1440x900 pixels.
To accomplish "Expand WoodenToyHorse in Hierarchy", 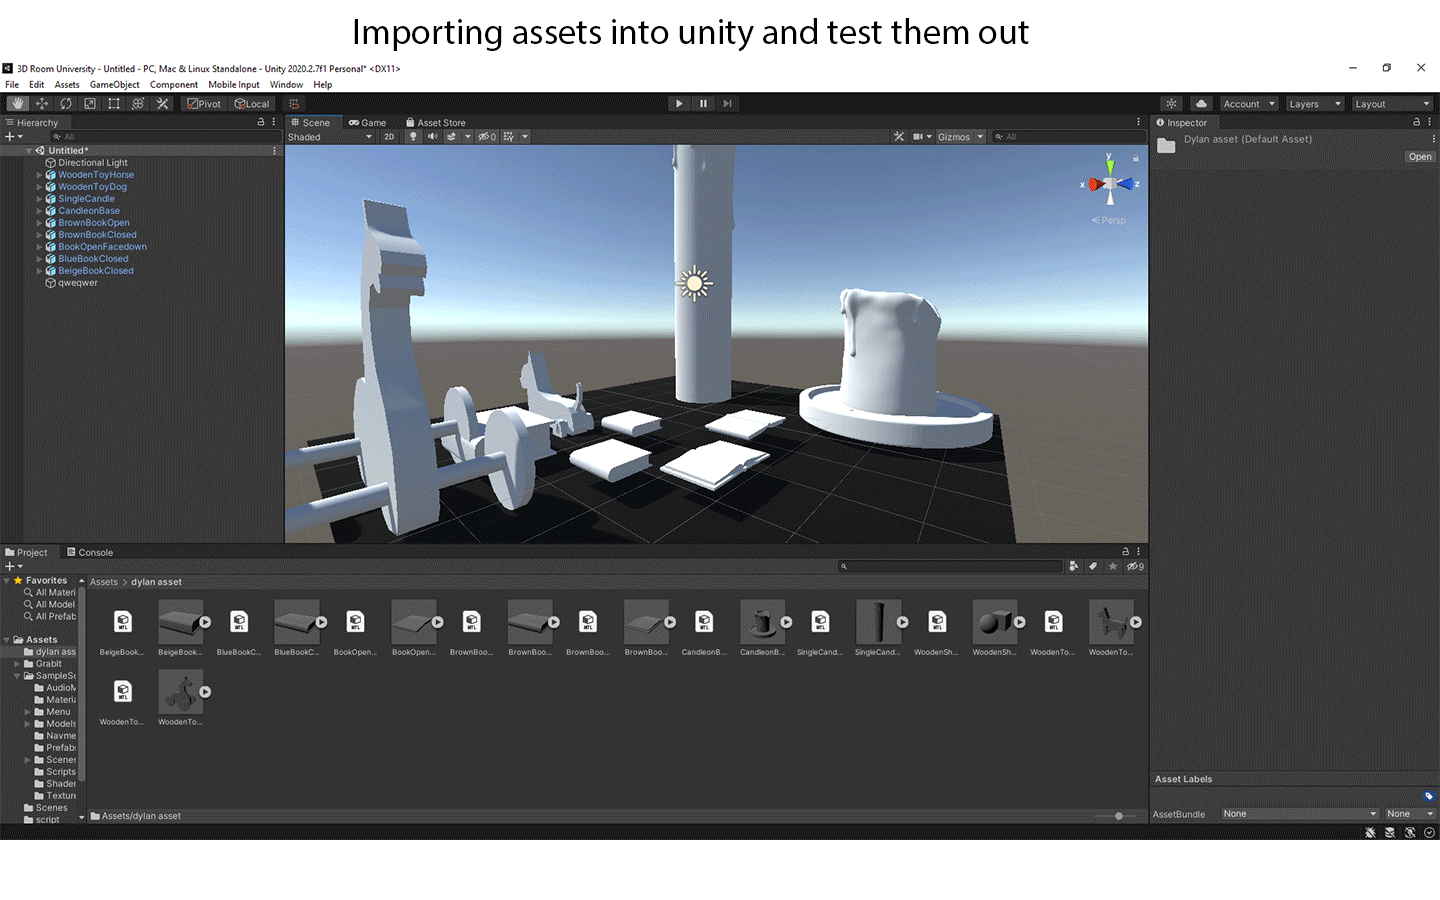I will (x=40, y=175).
